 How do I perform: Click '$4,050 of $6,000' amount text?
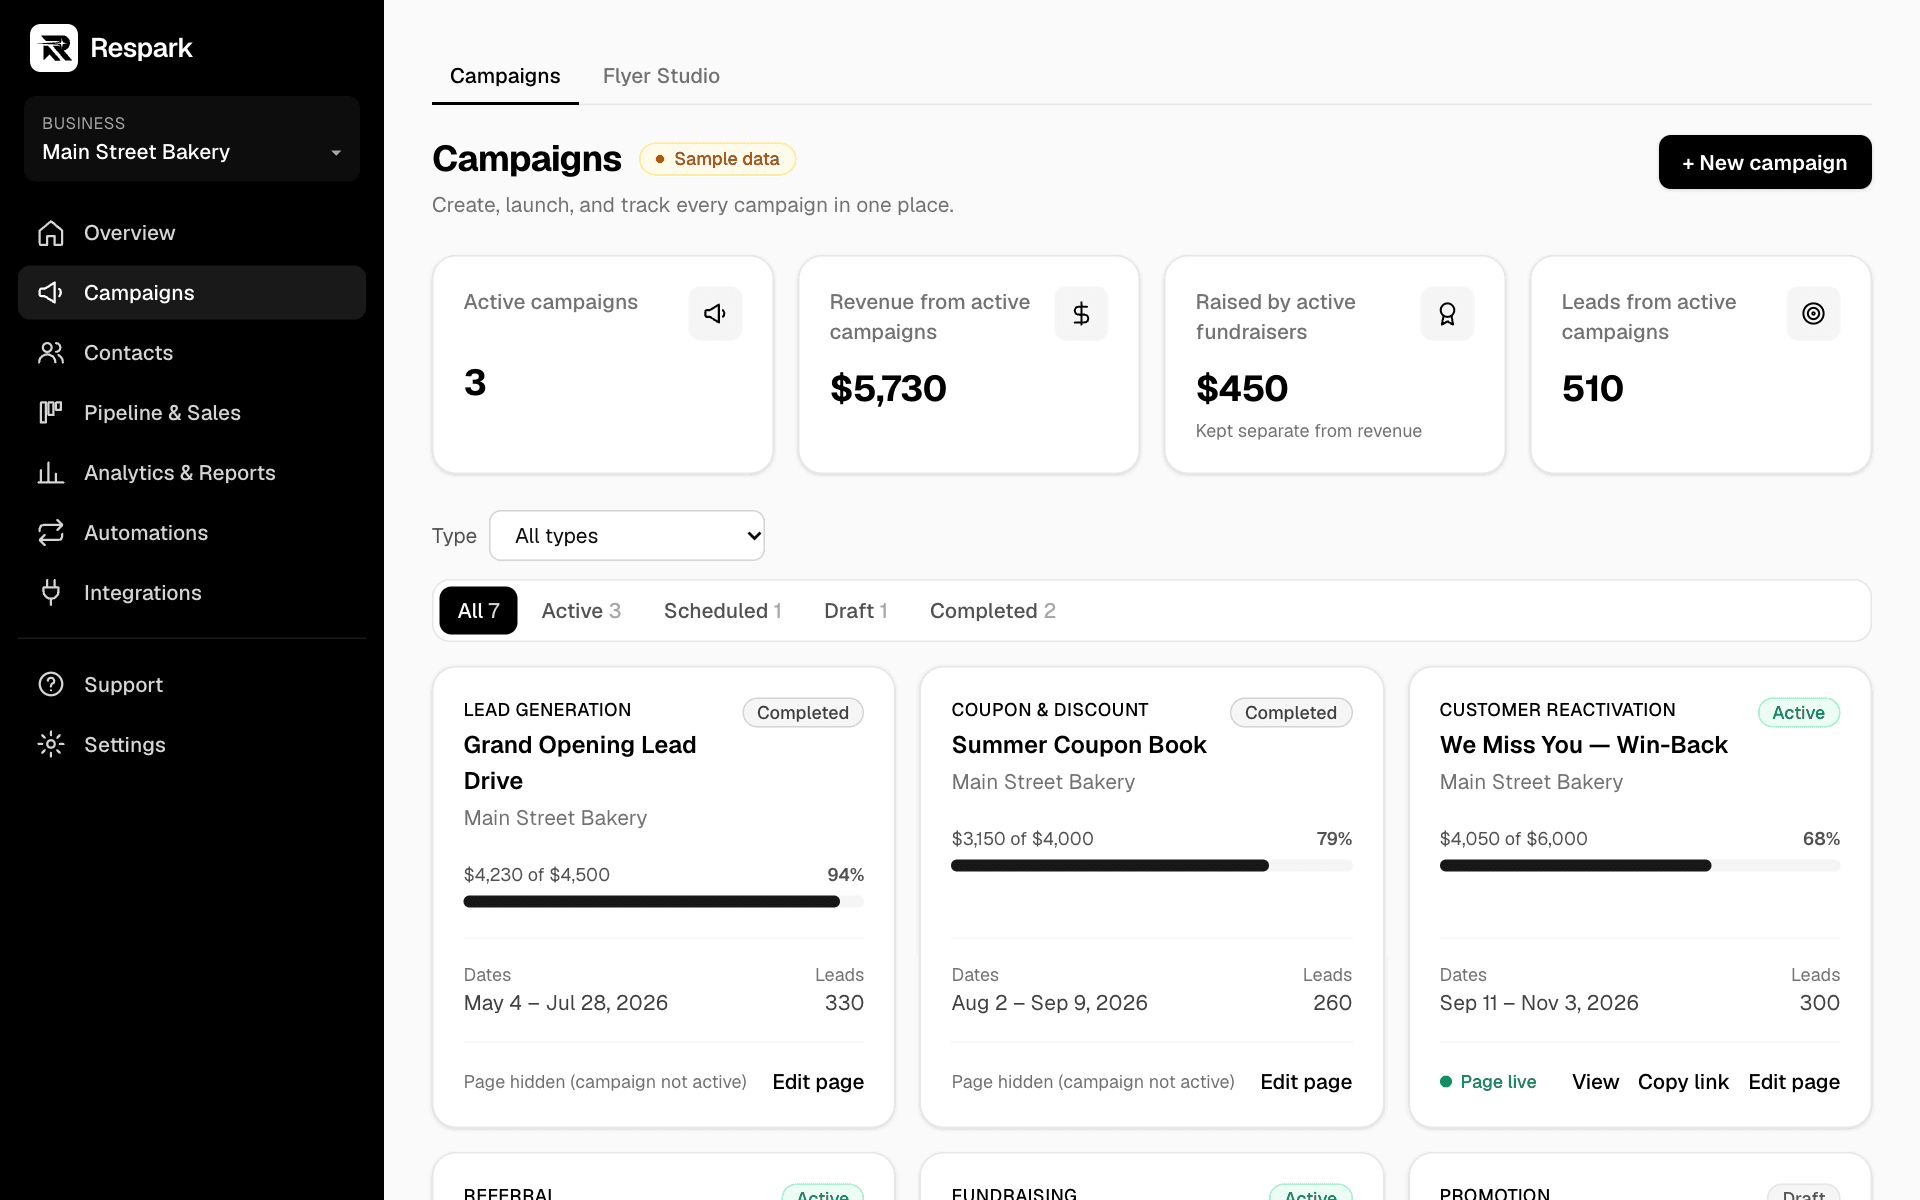tap(1514, 839)
